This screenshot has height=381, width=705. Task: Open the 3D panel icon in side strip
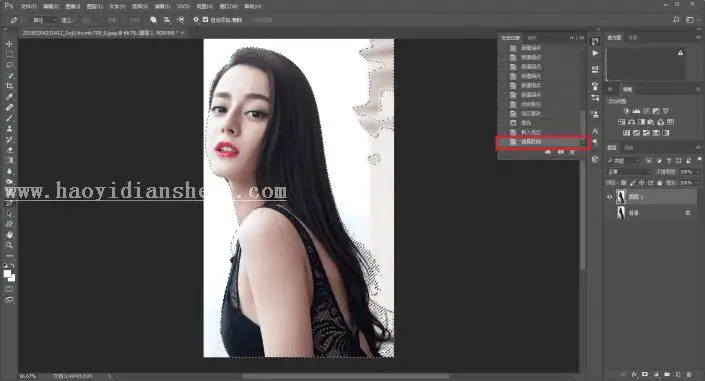(x=595, y=159)
